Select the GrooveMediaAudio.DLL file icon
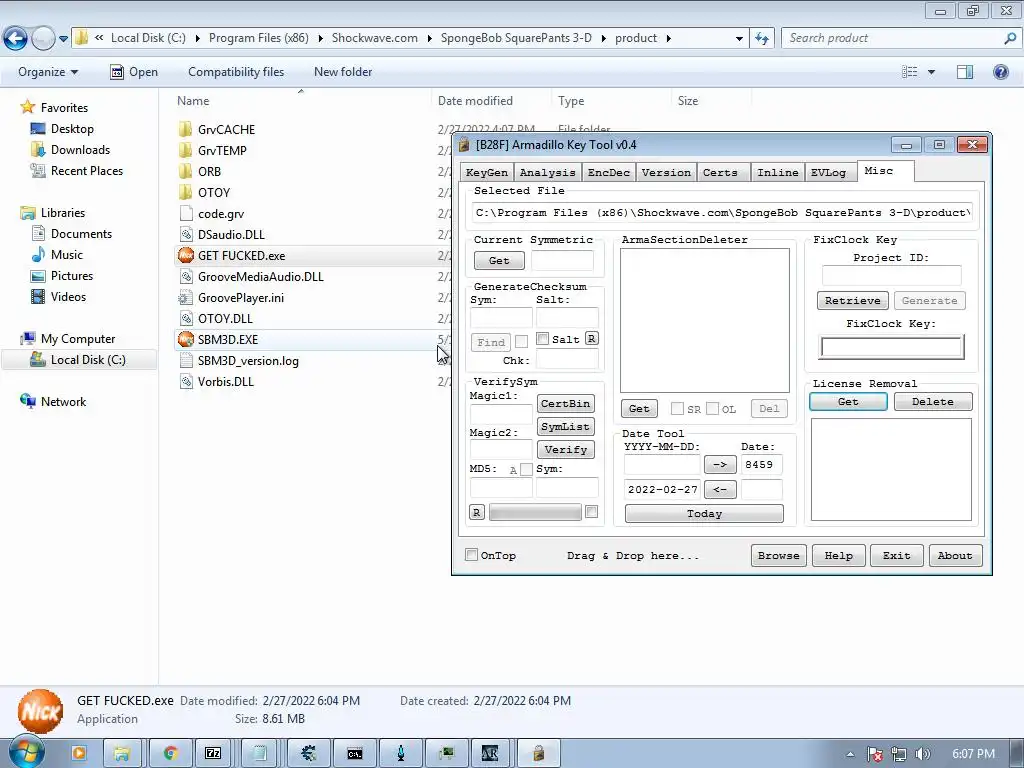The width and height of the screenshot is (1024, 768). click(186, 276)
